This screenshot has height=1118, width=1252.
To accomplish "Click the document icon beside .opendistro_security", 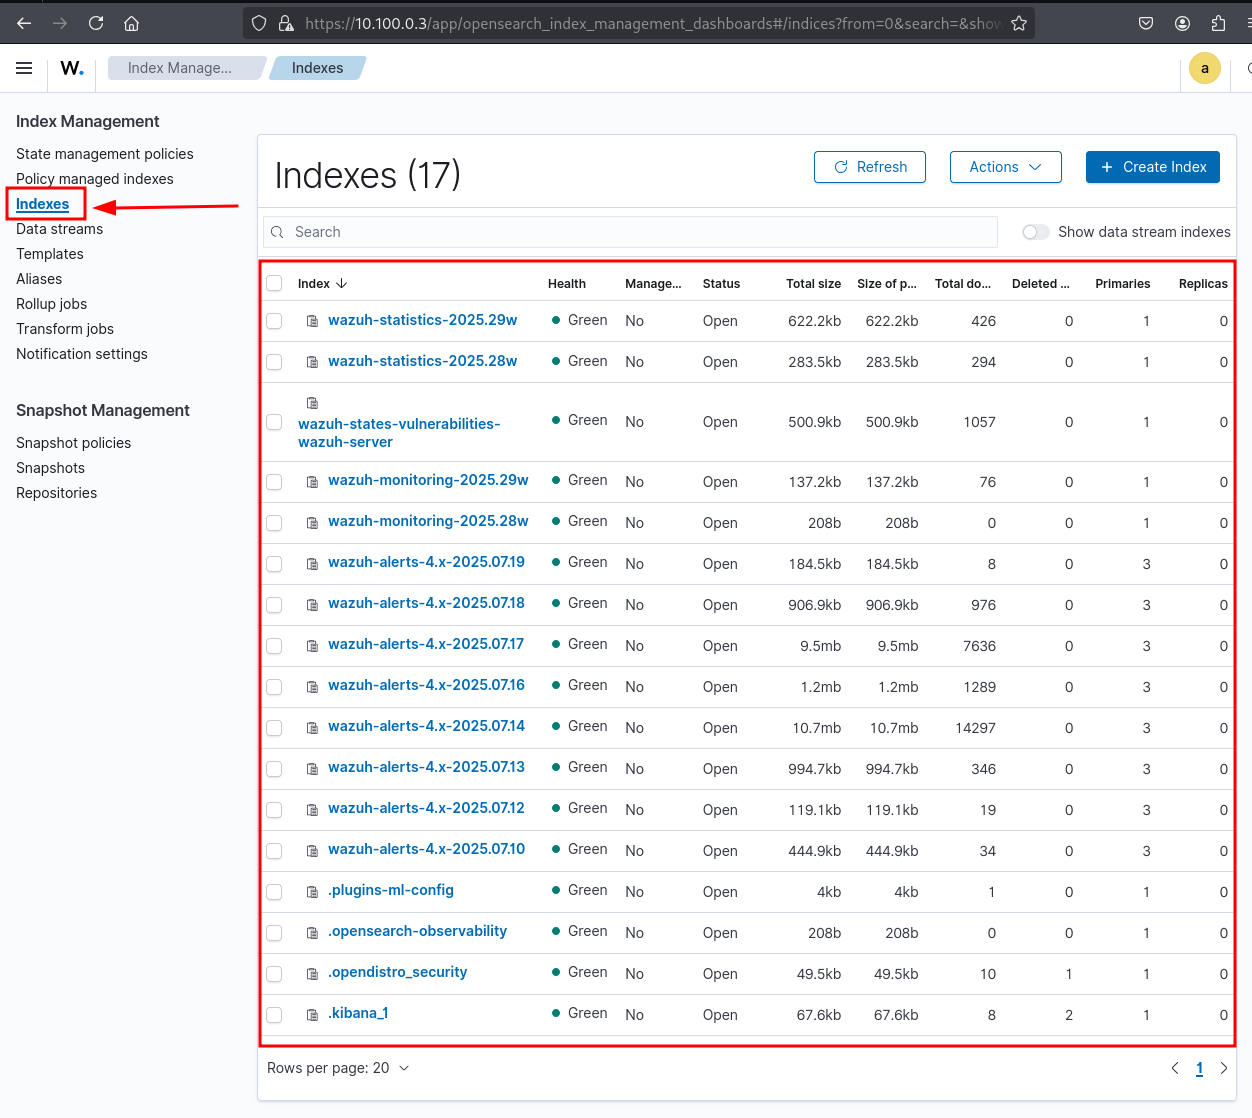I will [312, 974].
